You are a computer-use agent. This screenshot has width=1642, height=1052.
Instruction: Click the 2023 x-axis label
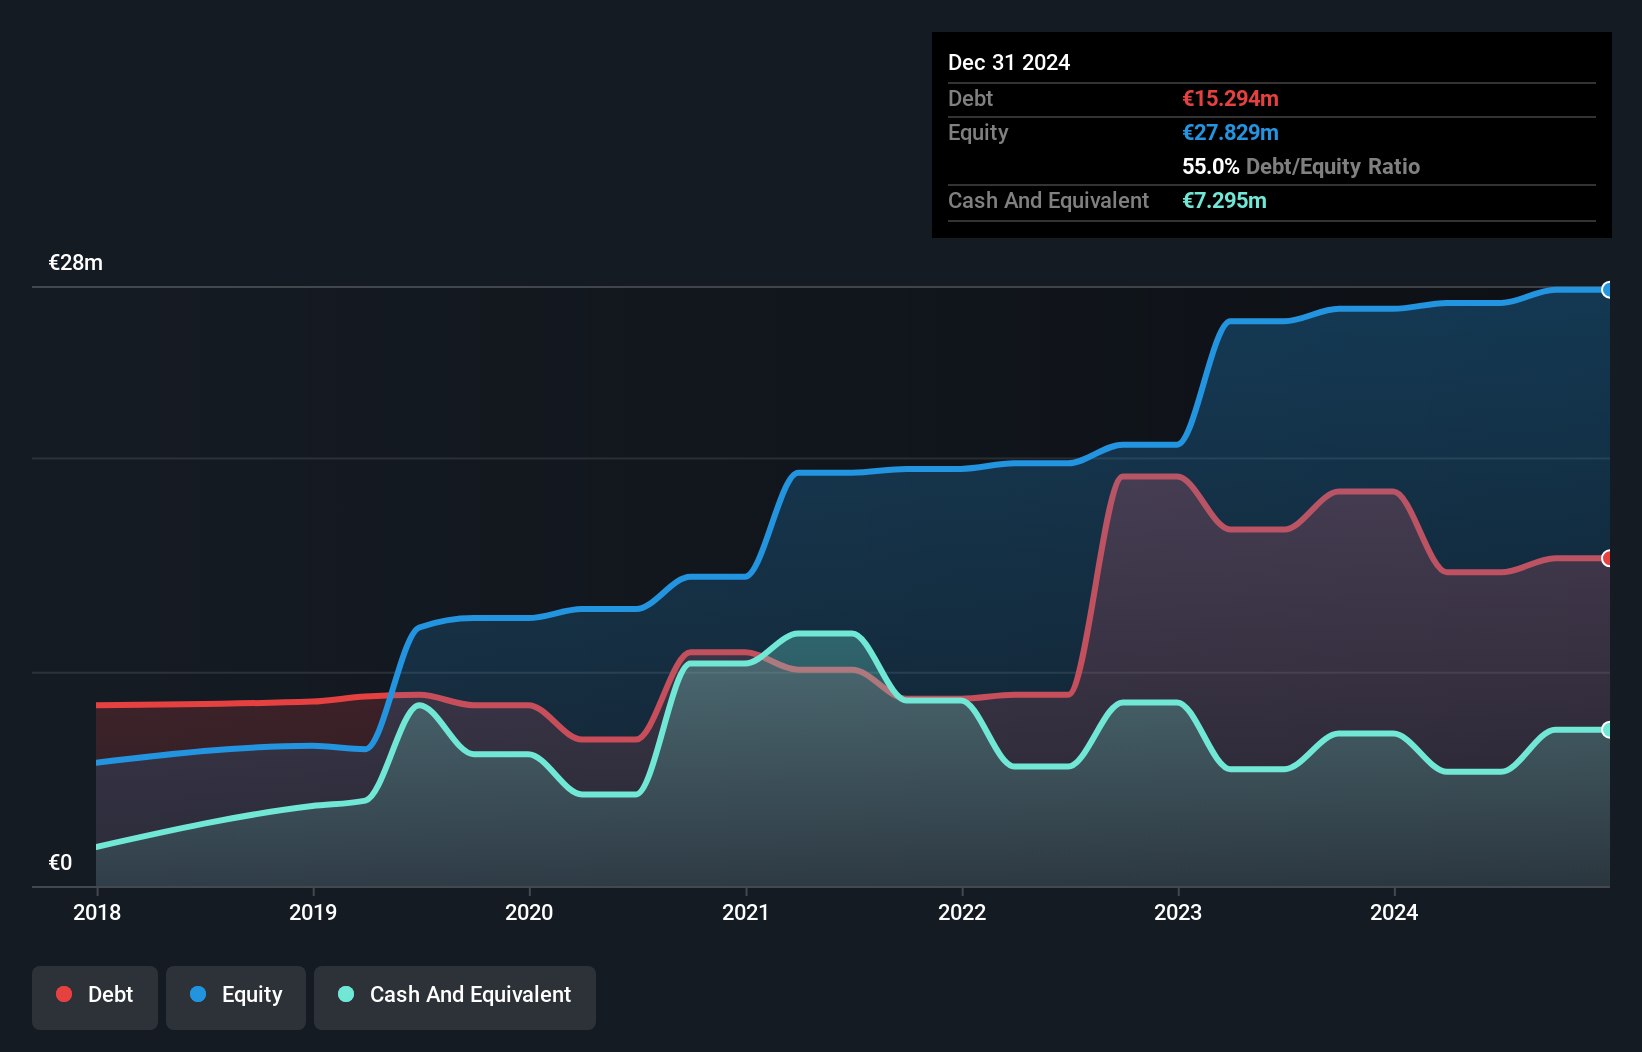(1178, 912)
